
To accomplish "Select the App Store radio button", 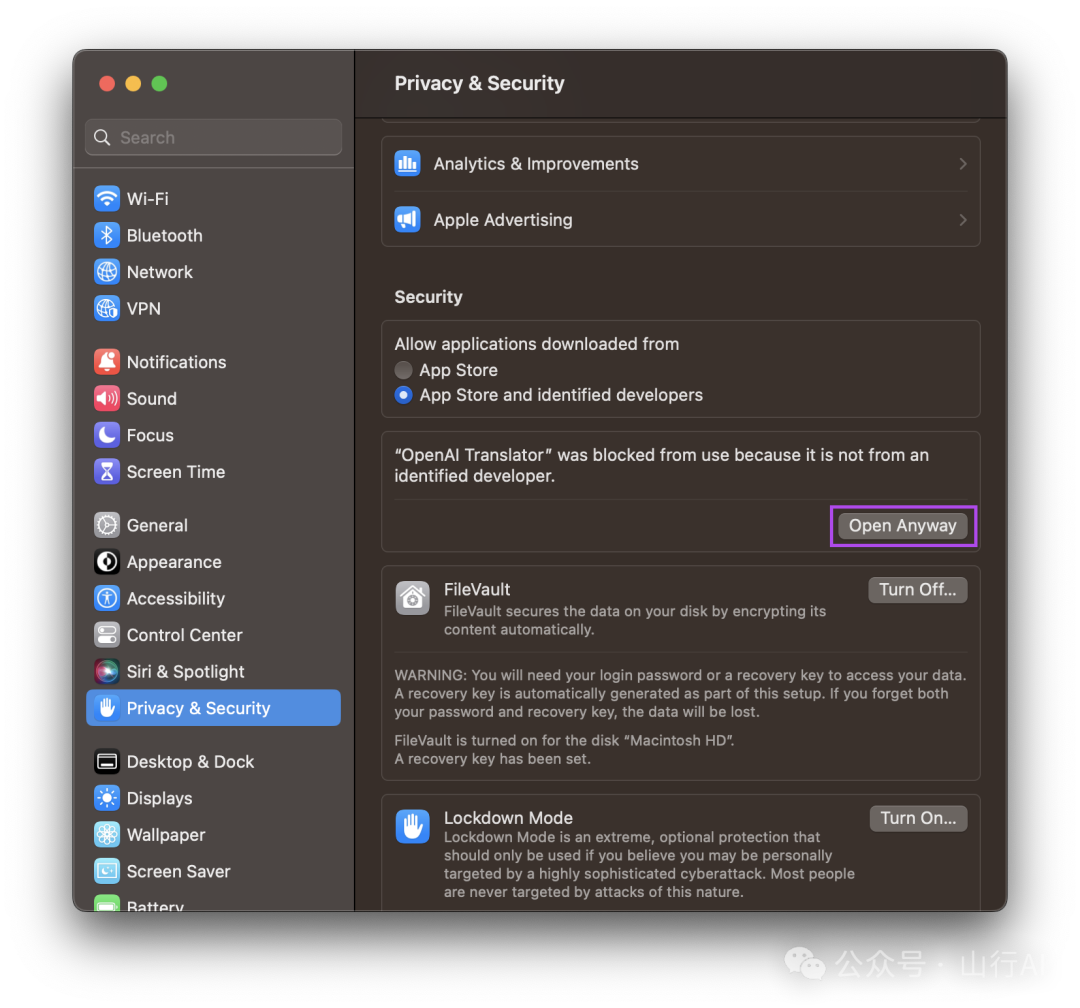I will coord(404,370).
